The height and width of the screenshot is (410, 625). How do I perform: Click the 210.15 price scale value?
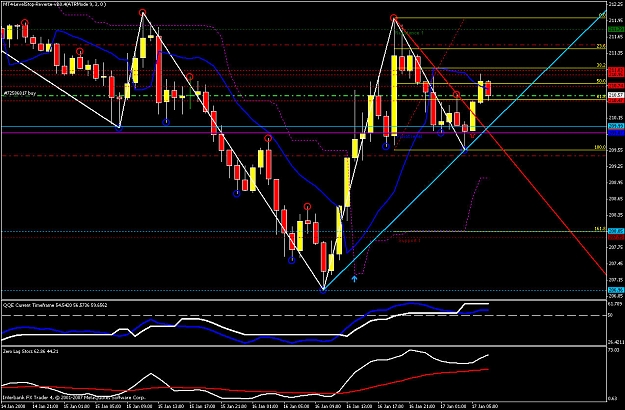tap(616, 118)
